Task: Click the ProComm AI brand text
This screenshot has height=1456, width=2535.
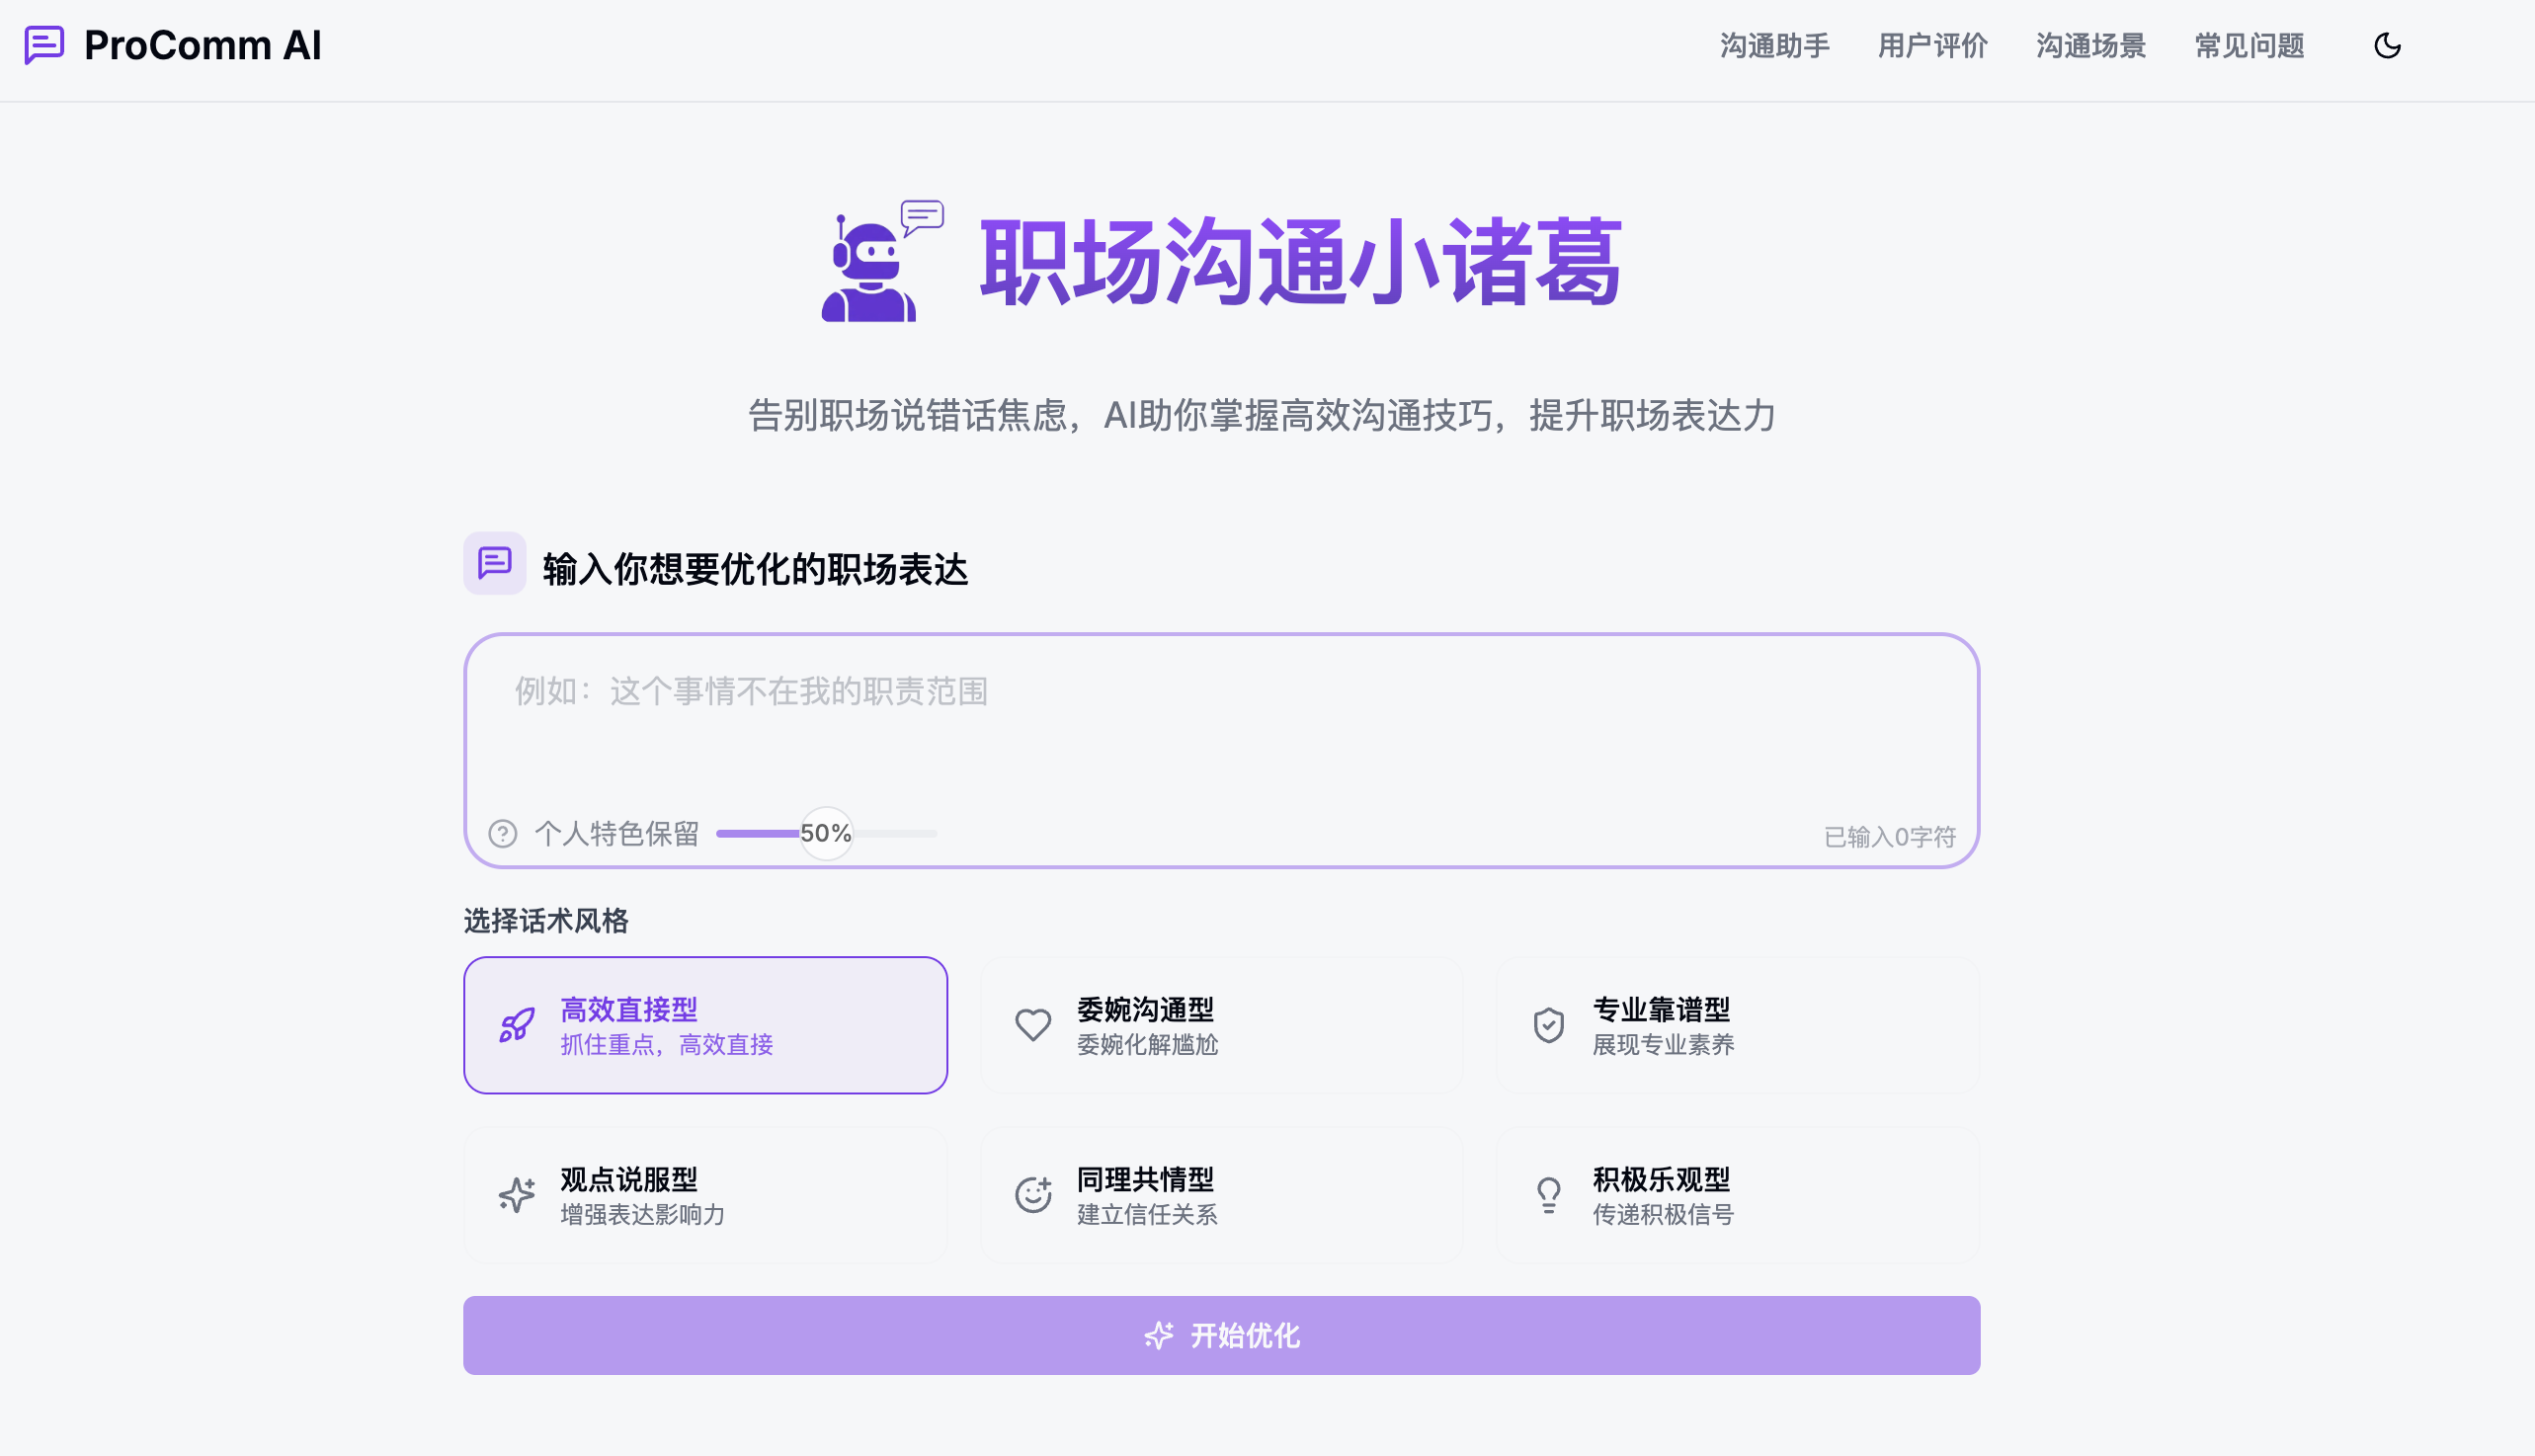Action: tap(203, 46)
